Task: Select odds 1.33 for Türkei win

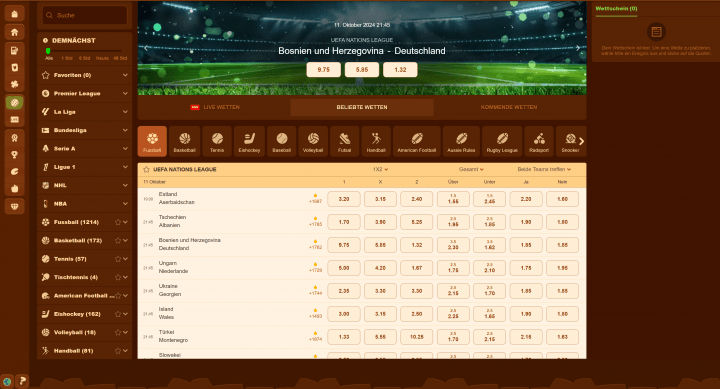Action: (x=344, y=337)
